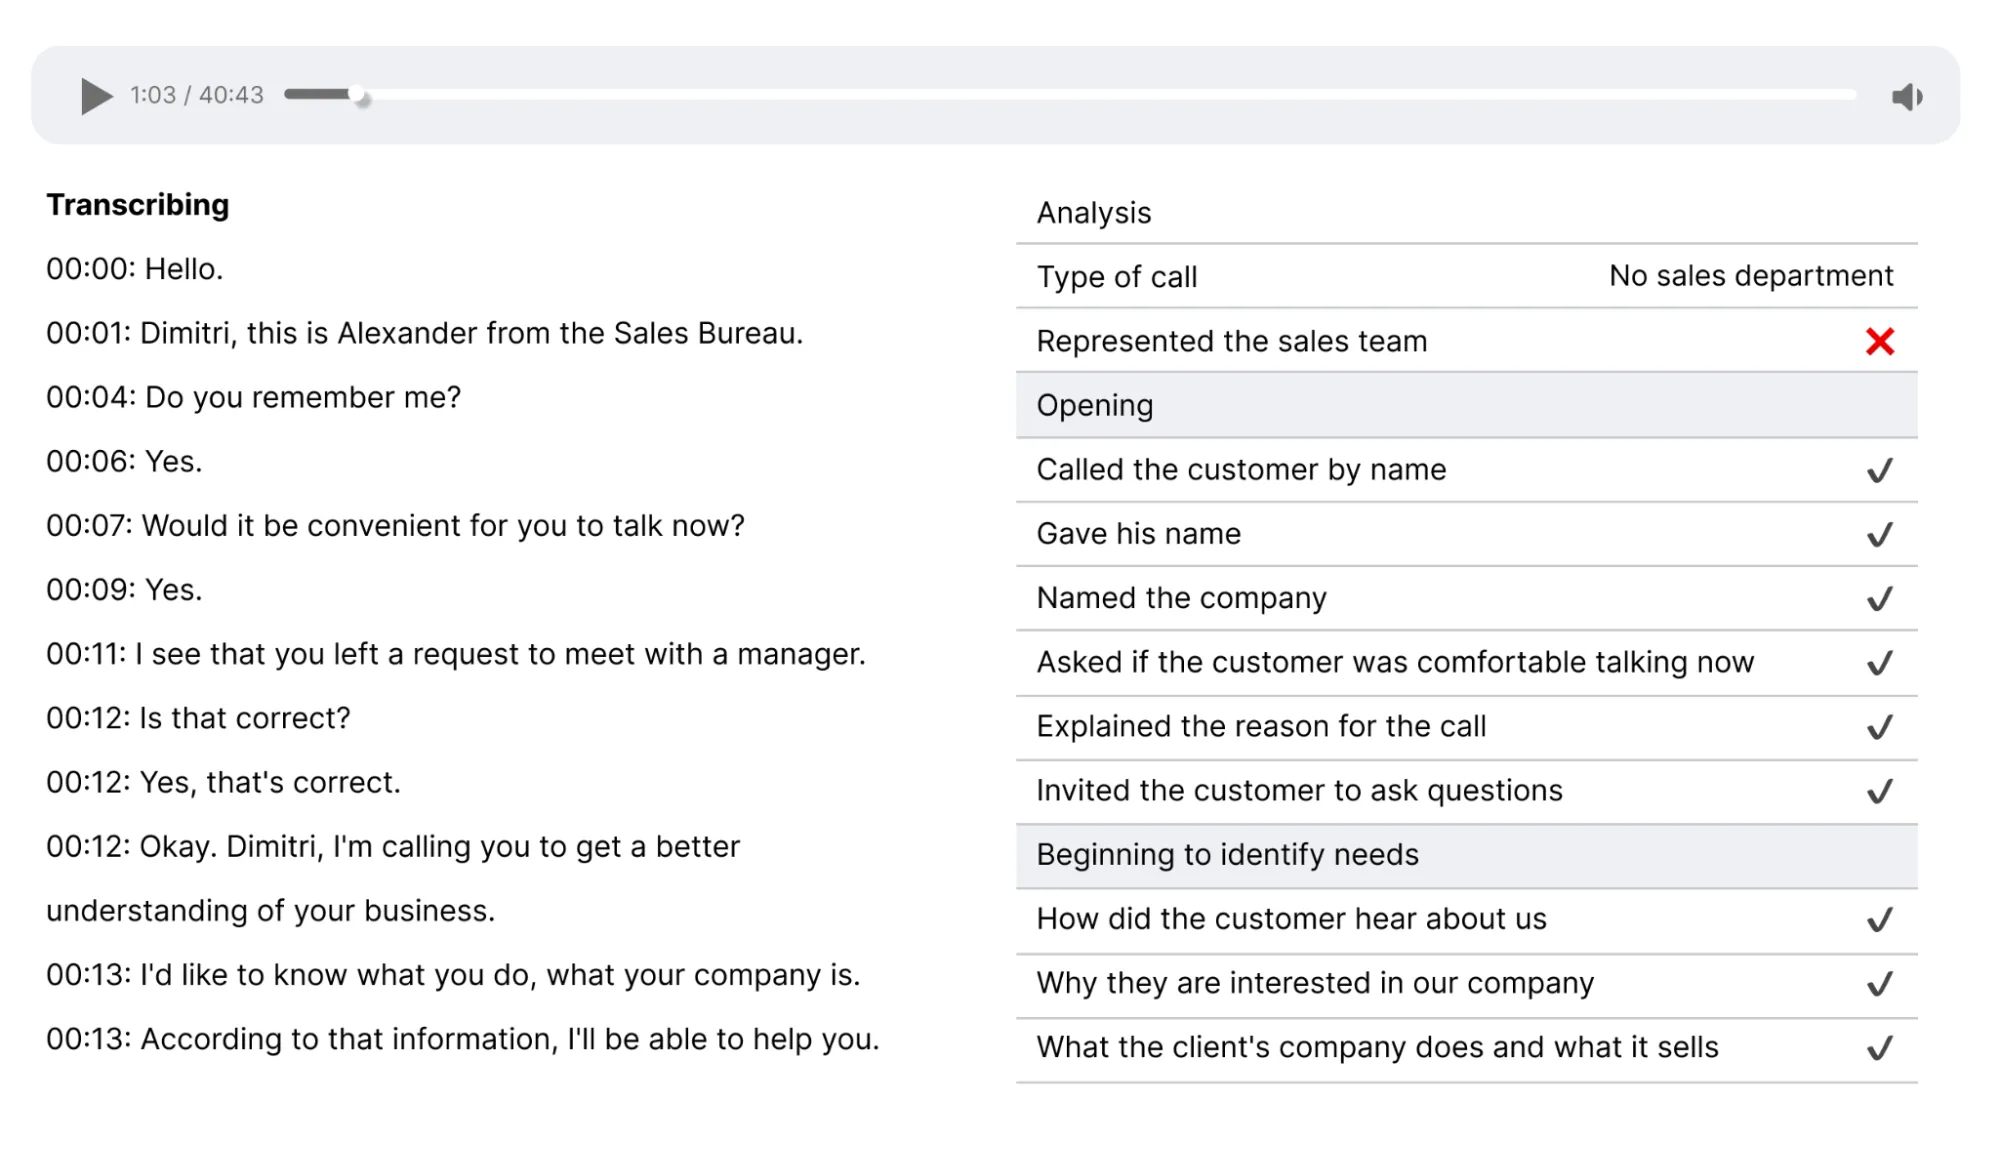Click checkmark for How did the customer hear about us

[x=1879, y=919]
